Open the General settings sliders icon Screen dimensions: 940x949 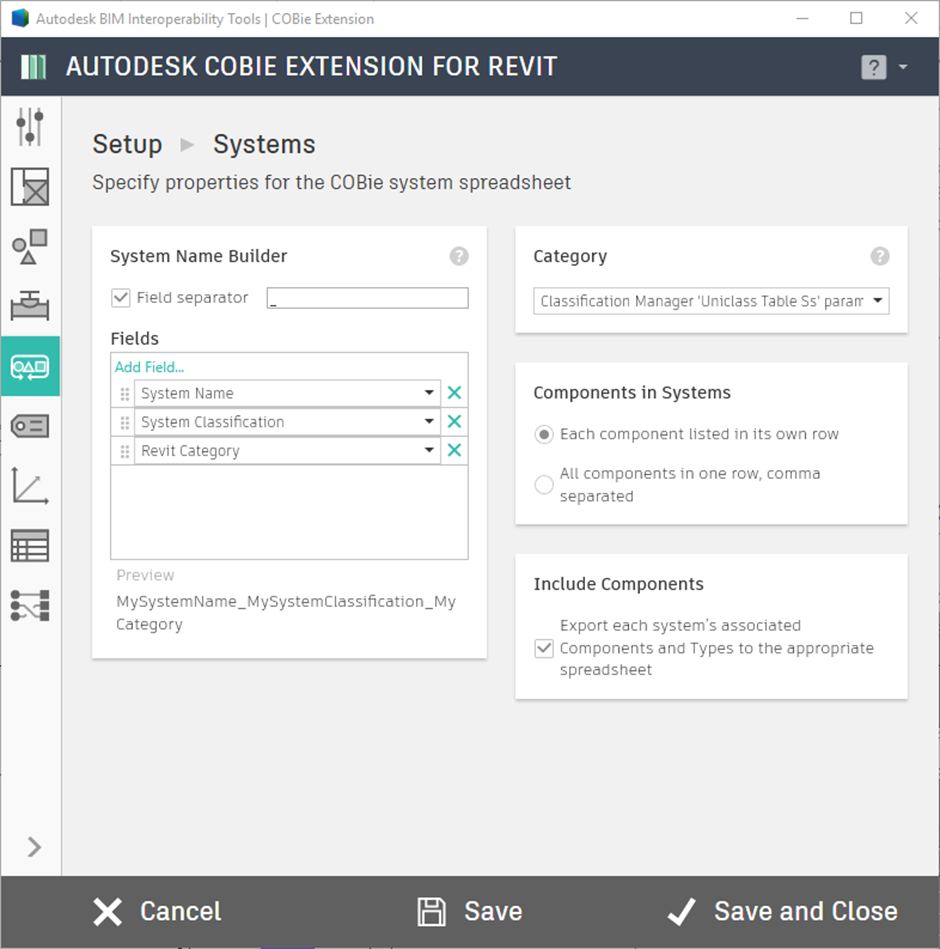point(30,126)
